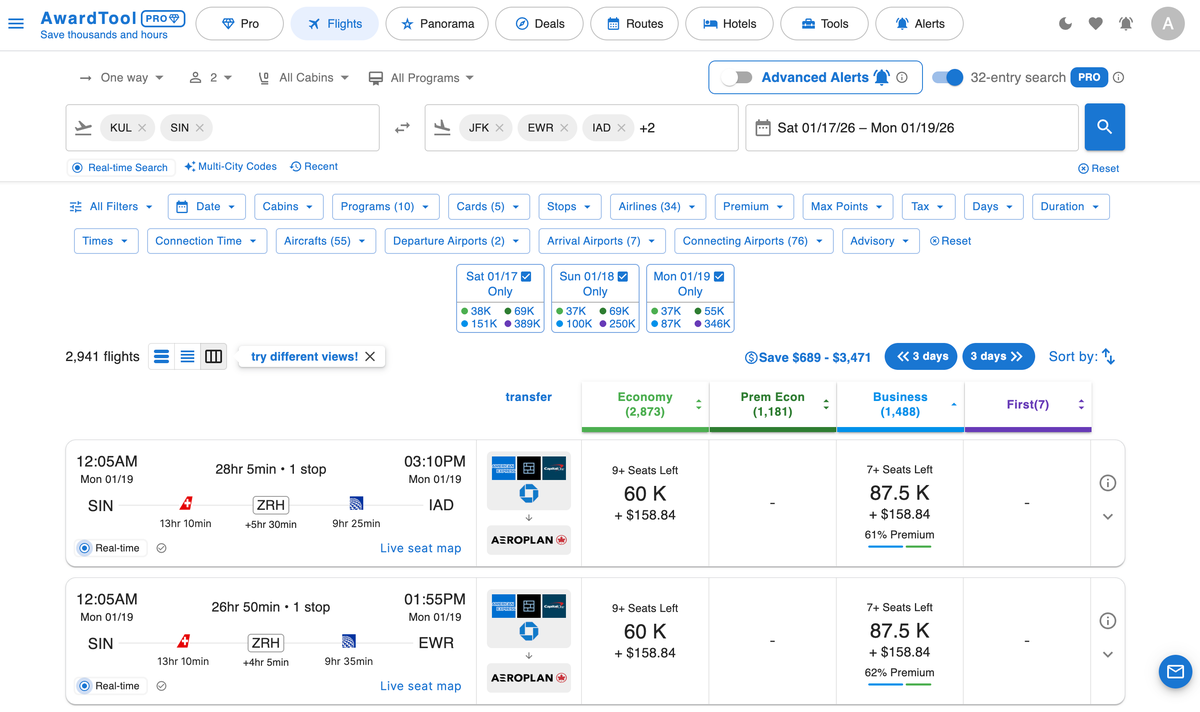Click the Live seat map link
This screenshot has height=712, width=1200.
(422, 546)
